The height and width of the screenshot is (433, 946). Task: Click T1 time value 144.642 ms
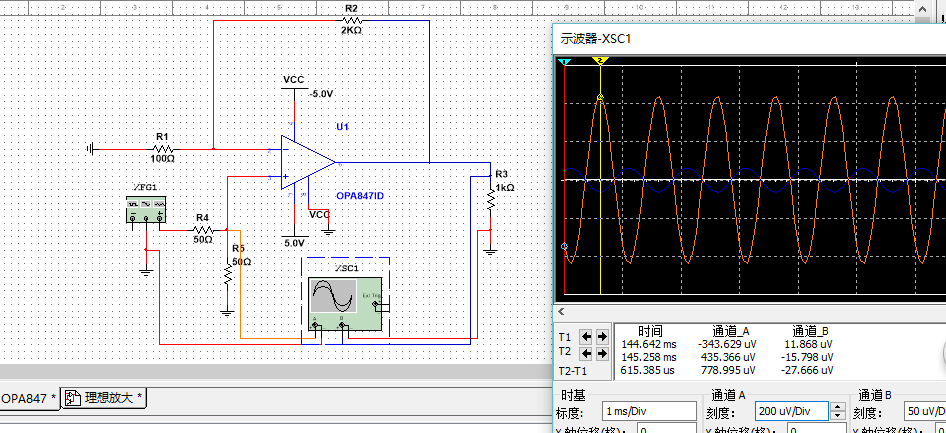click(x=649, y=344)
